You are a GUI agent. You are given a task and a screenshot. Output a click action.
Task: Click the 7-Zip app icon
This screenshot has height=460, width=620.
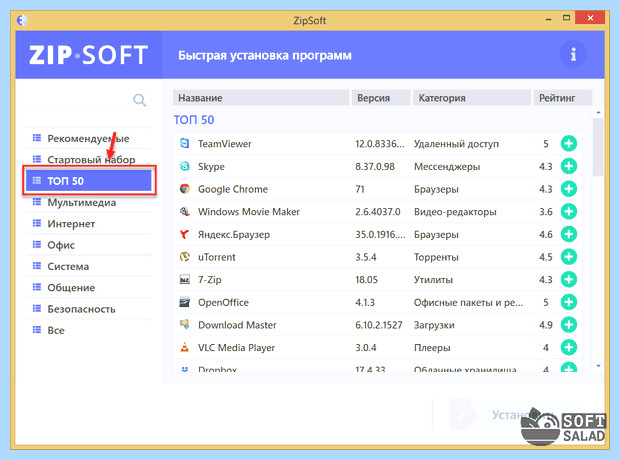tap(185, 279)
